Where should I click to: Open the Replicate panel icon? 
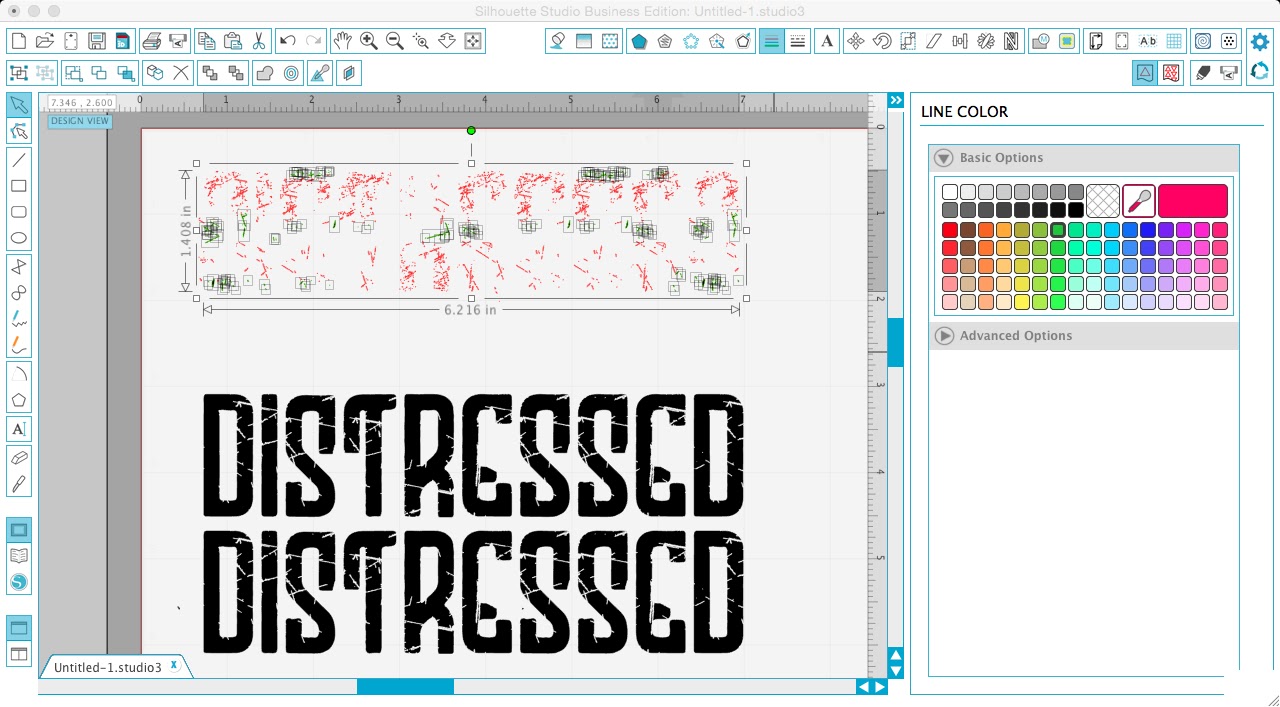click(984, 41)
